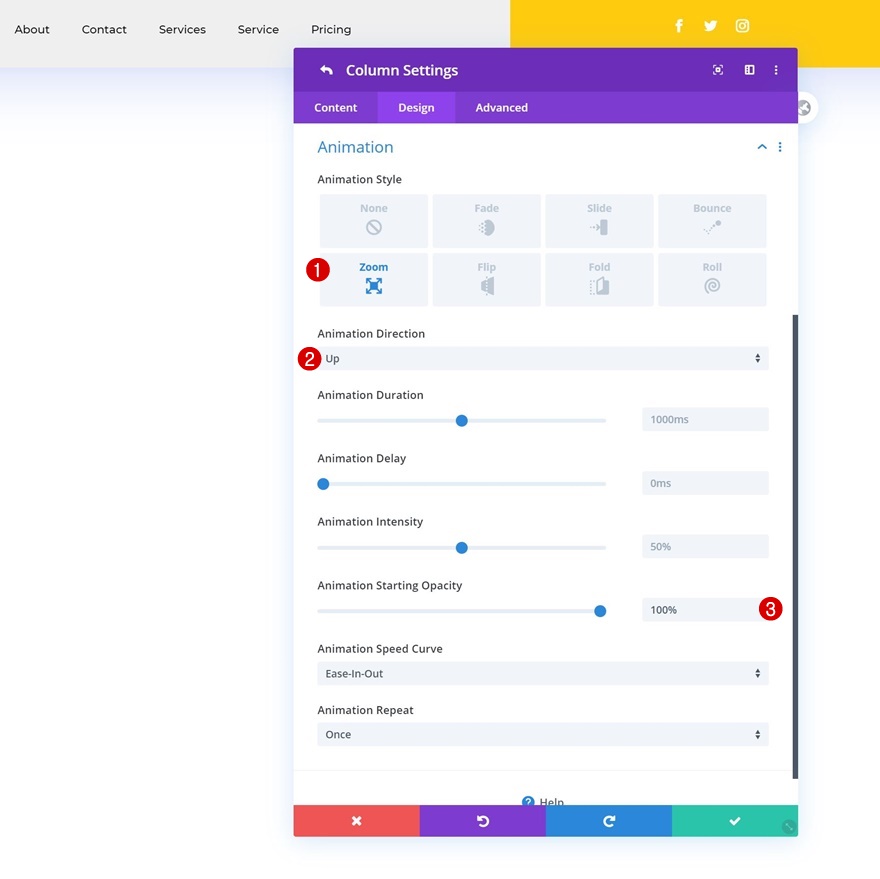Select the Zoom animation style
Viewport: 880px width, 879px height.
(374, 280)
